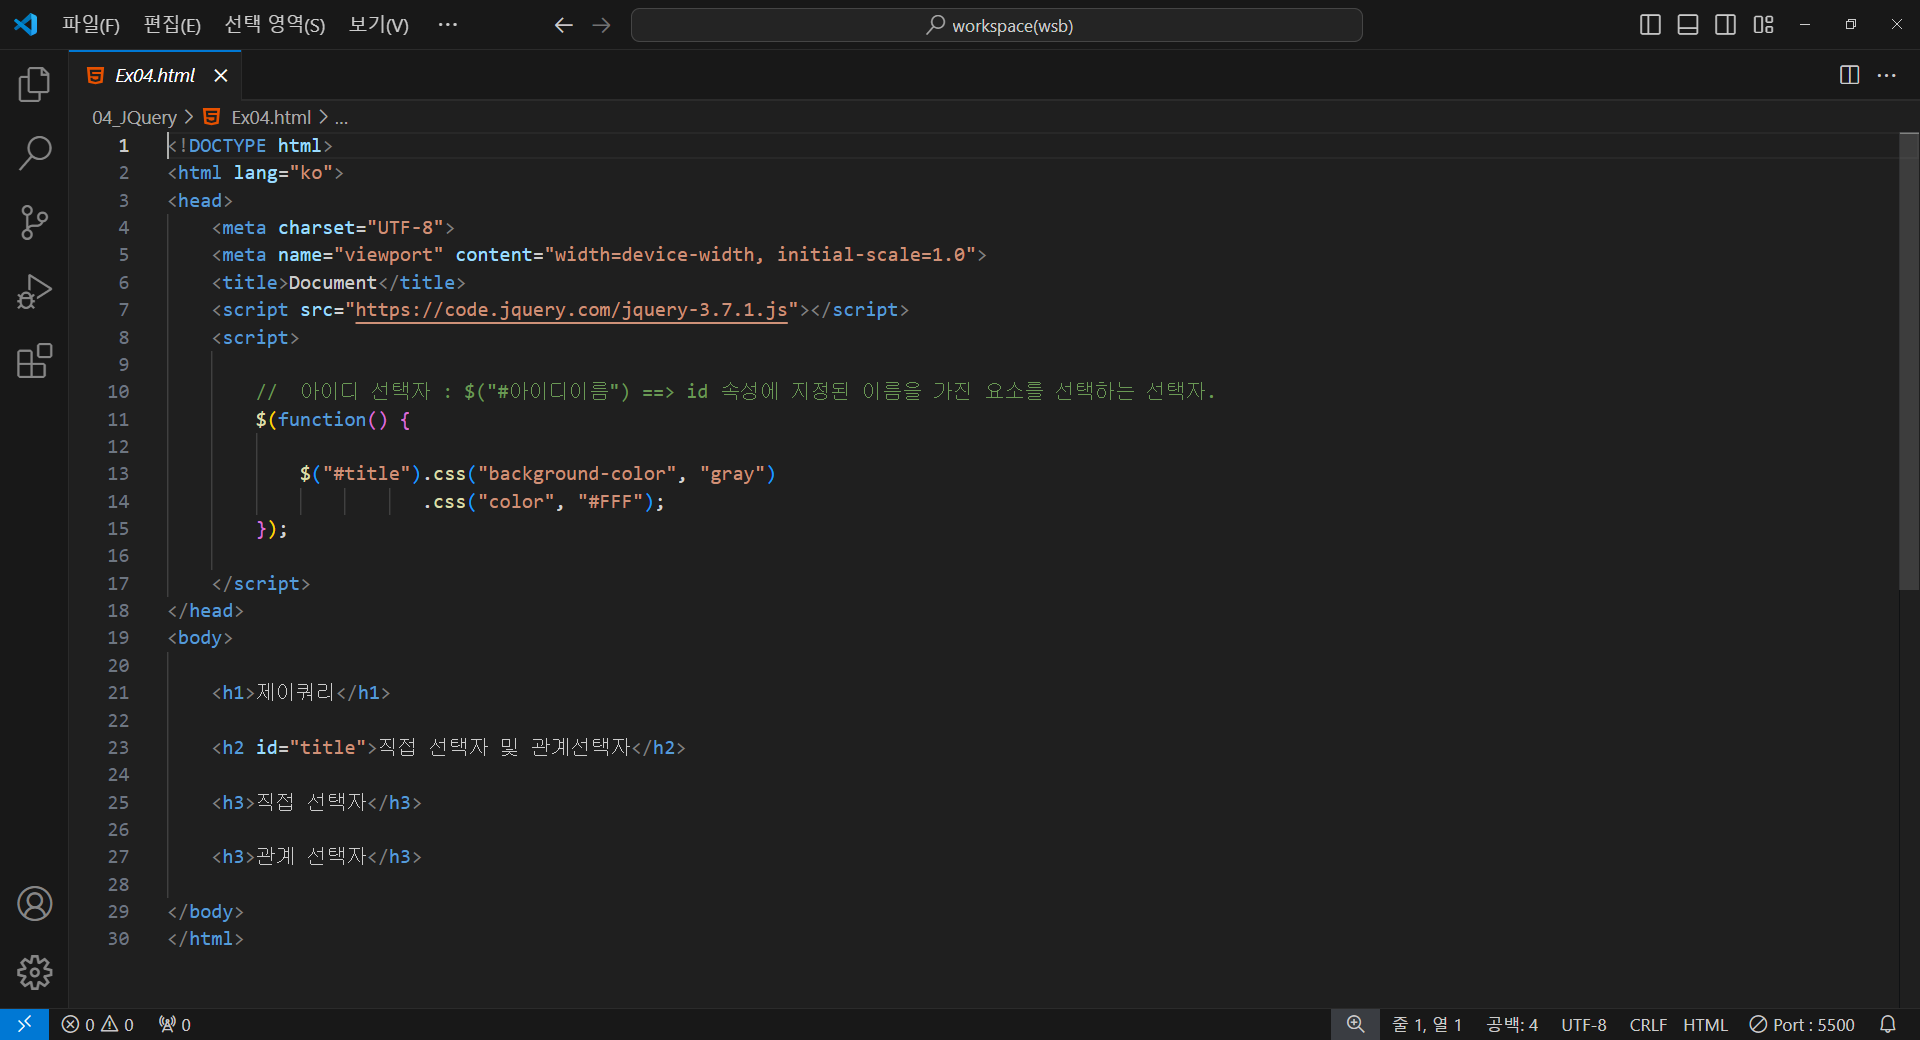This screenshot has height=1040, width=1920.
Task: Open the Accounts menu icon
Action: [x=34, y=904]
